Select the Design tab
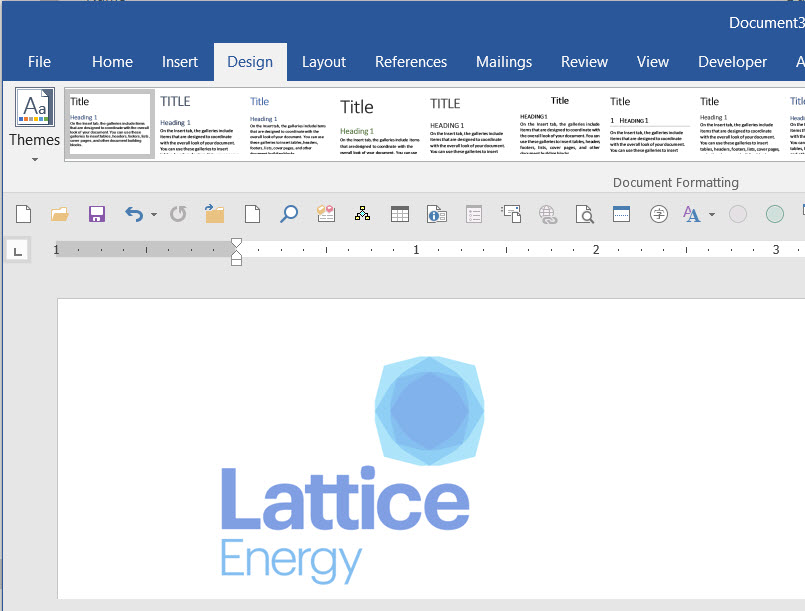This screenshot has height=611, width=805. (x=250, y=62)
